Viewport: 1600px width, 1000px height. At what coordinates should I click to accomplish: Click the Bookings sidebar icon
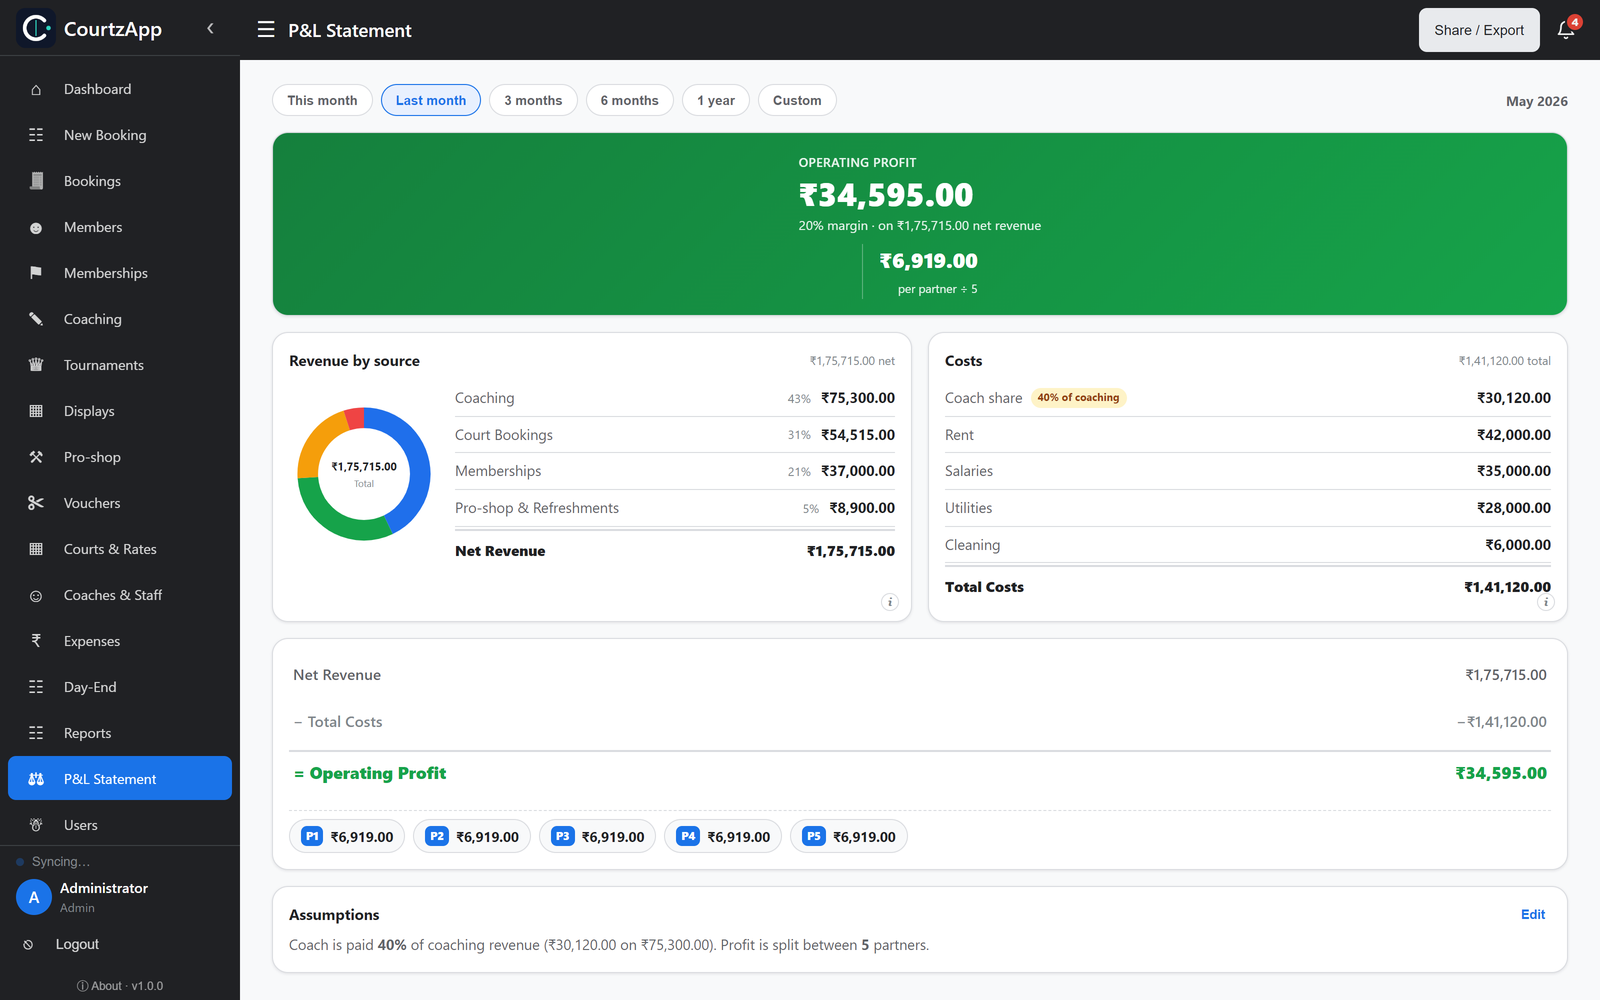pos(36,181)
